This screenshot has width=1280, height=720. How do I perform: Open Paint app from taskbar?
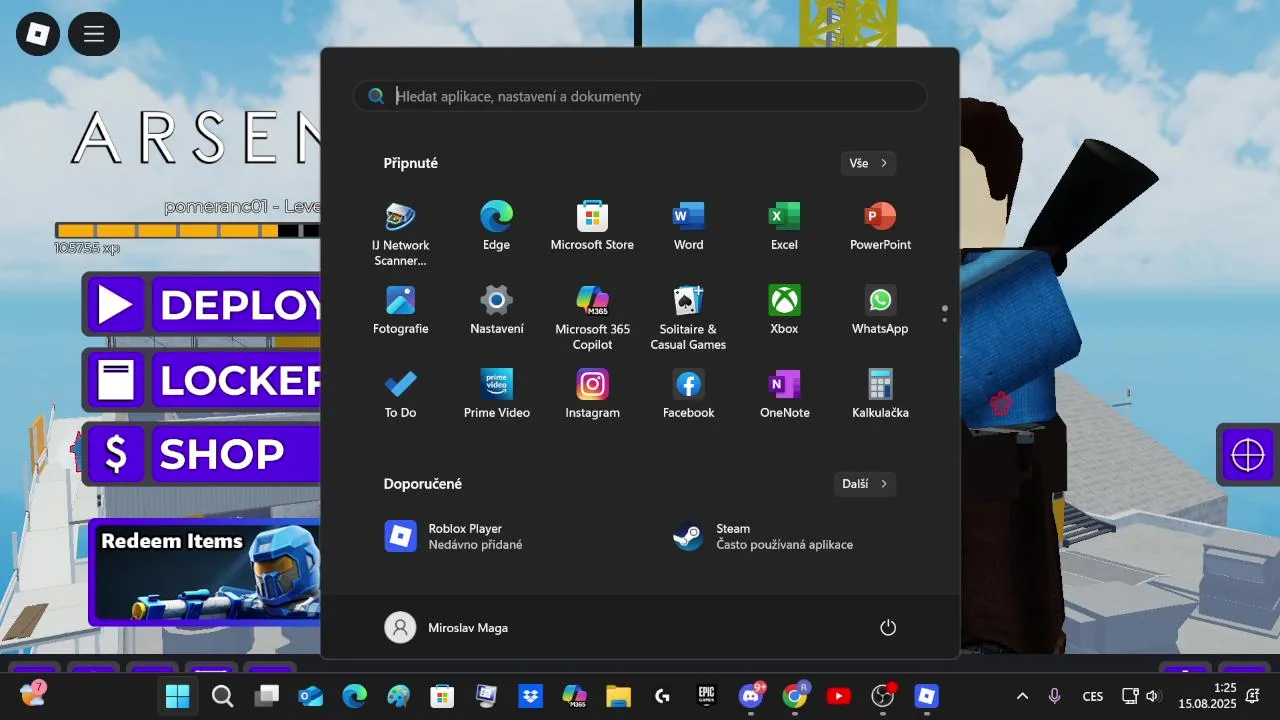tap(398, 696)
